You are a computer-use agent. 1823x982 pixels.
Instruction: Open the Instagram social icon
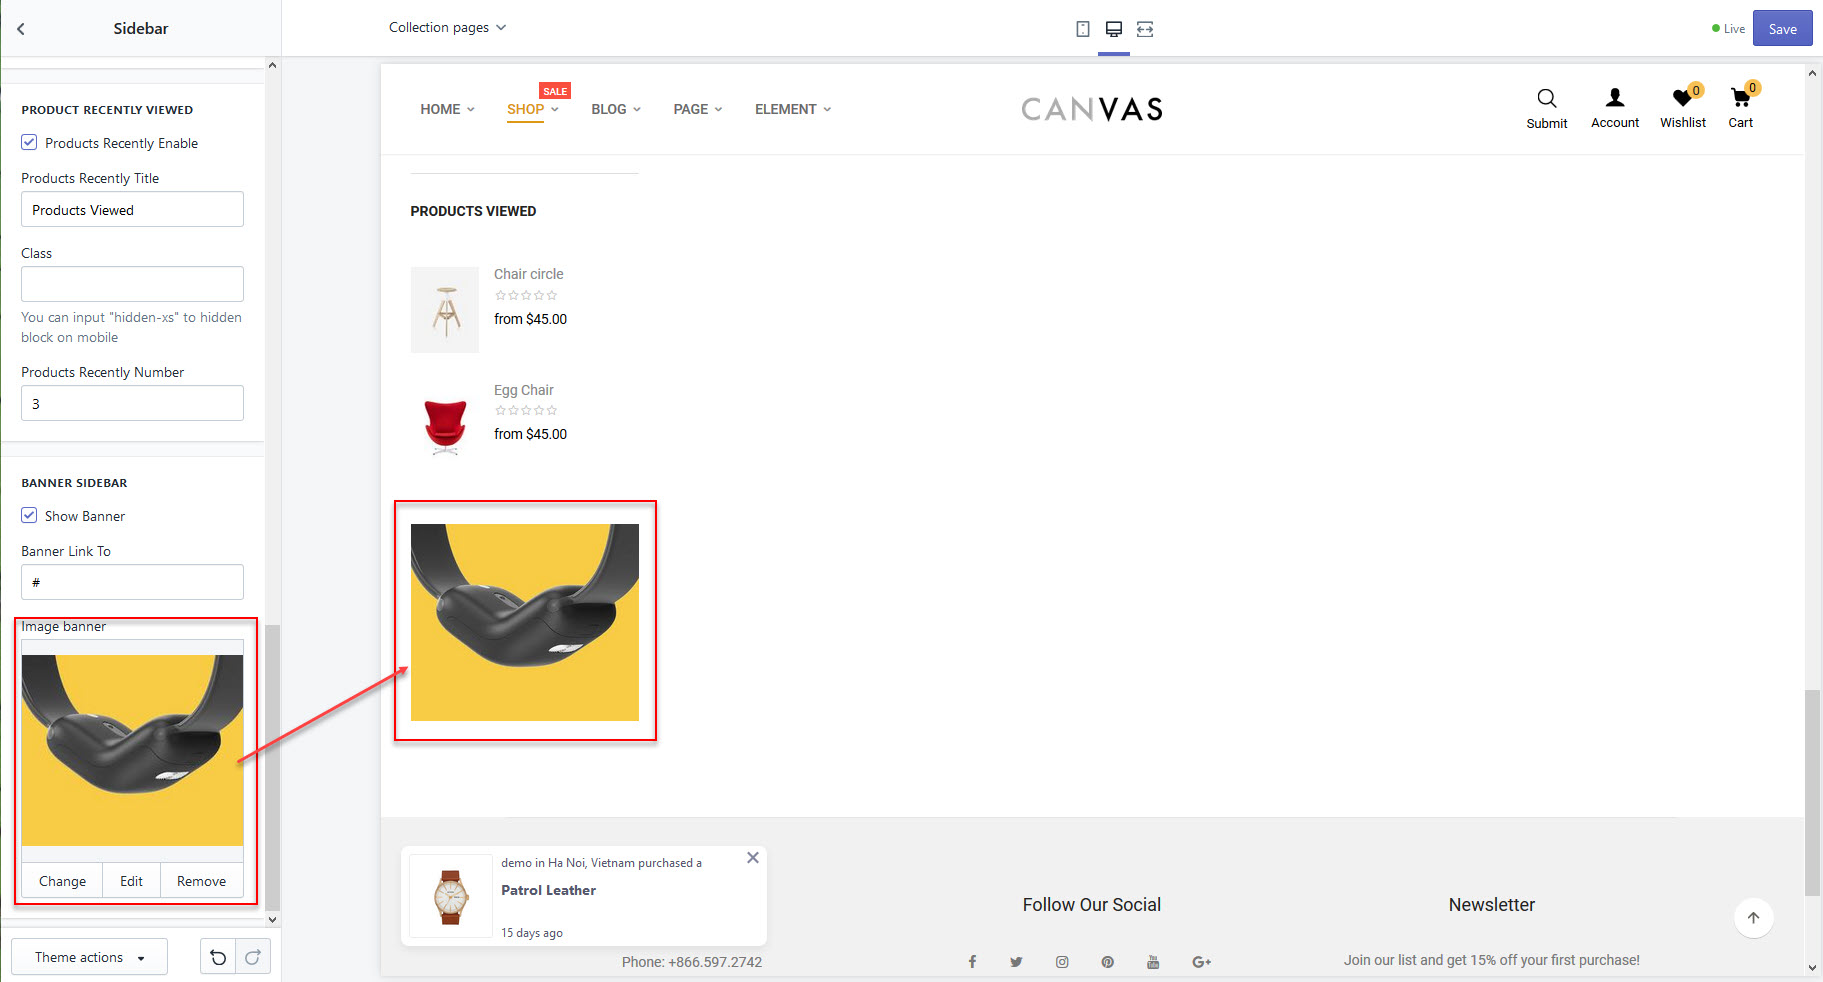1062,962
